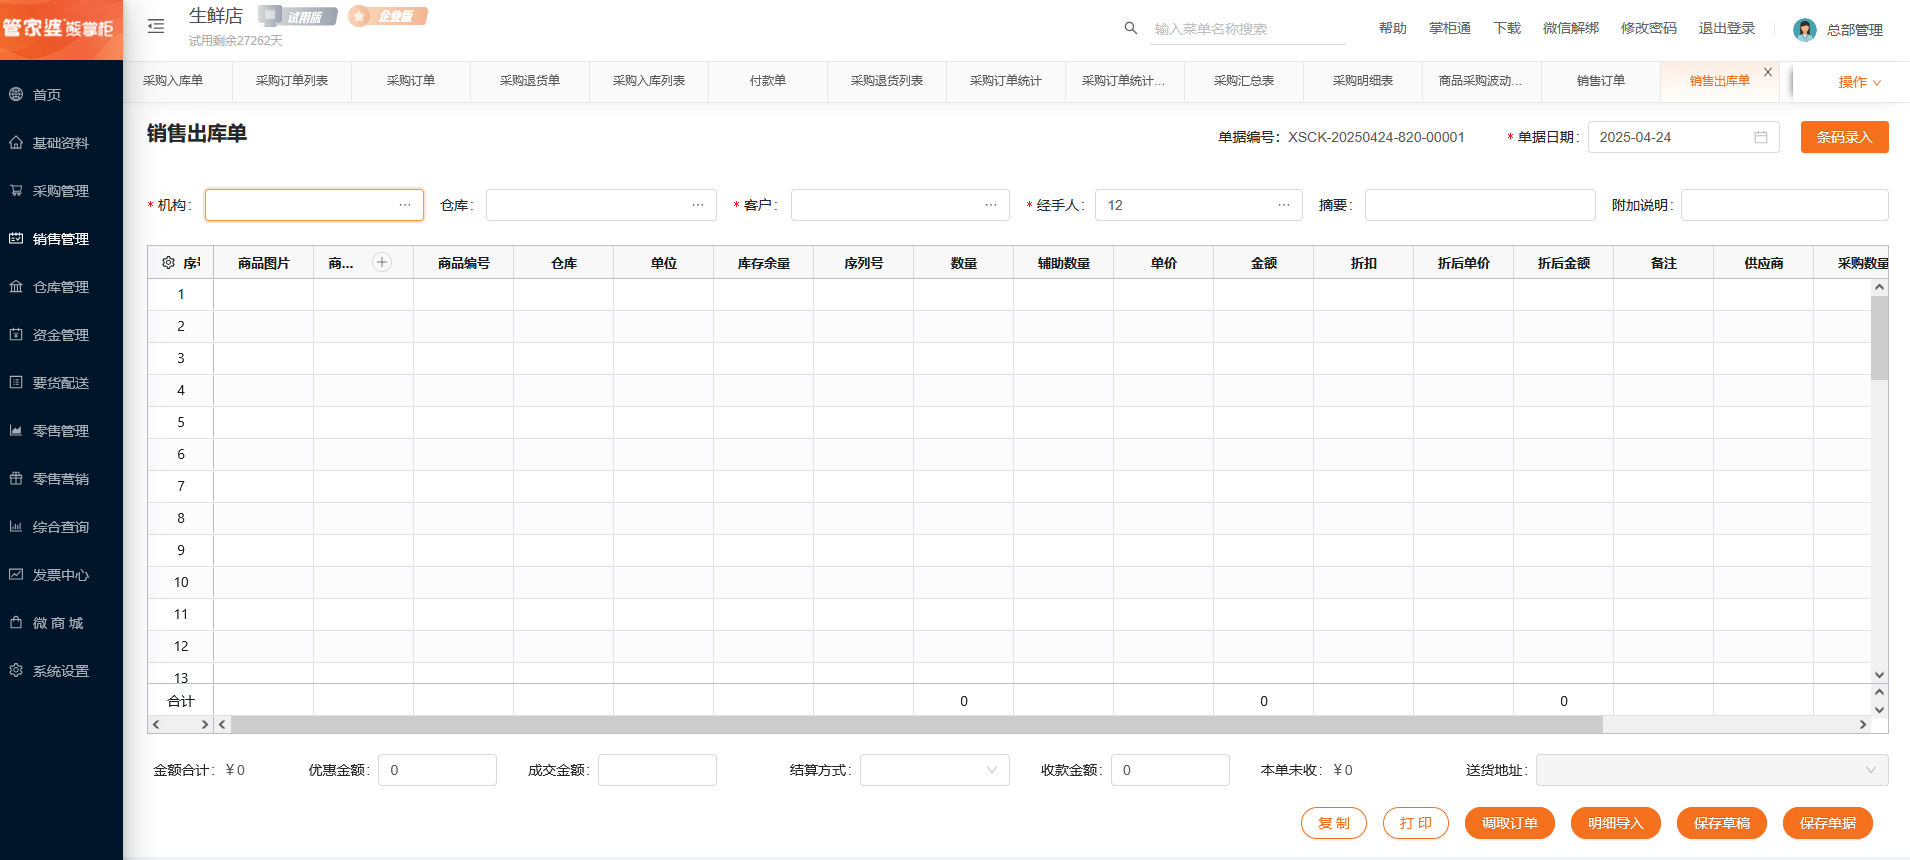Focus the 优惠金额 input field
This screenshot has width=1910, height=860.
pos(437,770)
